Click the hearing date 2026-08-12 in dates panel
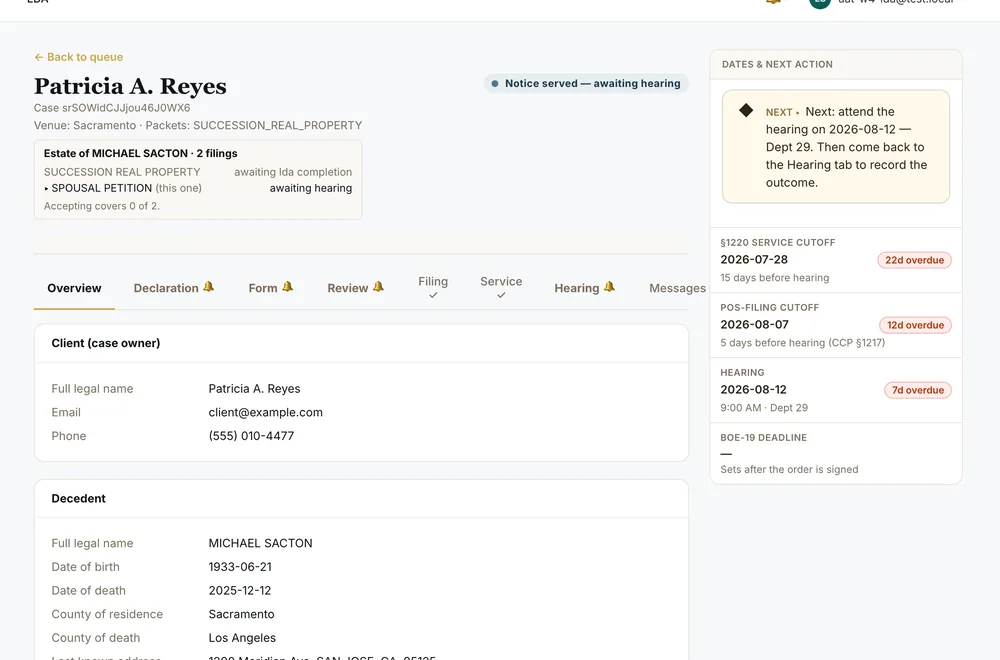This screenshot has width=1000, height=660. 753,390
